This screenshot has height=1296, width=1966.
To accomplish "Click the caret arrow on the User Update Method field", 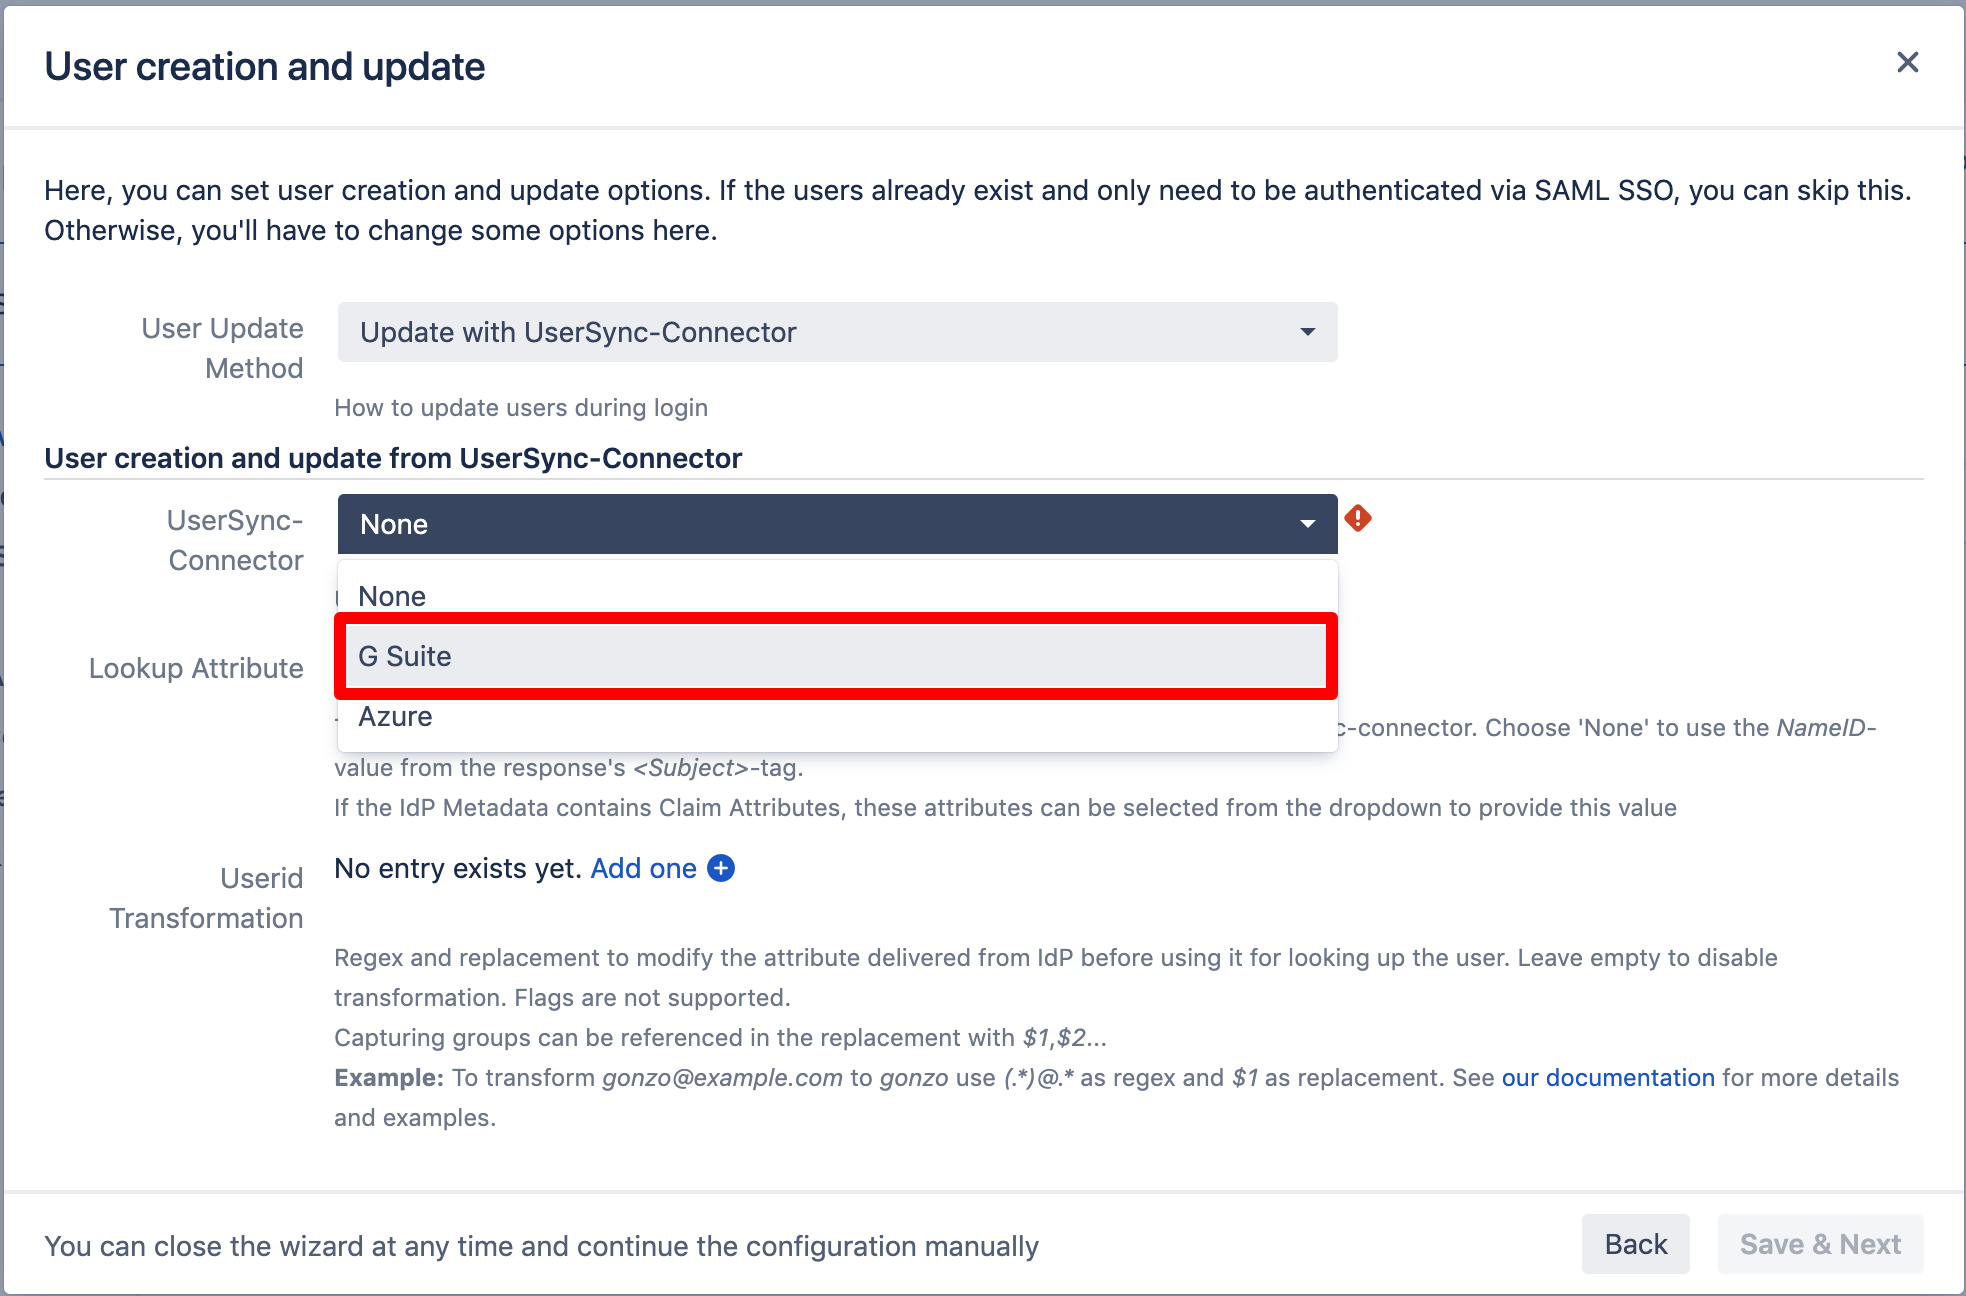I will pyautogui.click(x=1307, y=332).
